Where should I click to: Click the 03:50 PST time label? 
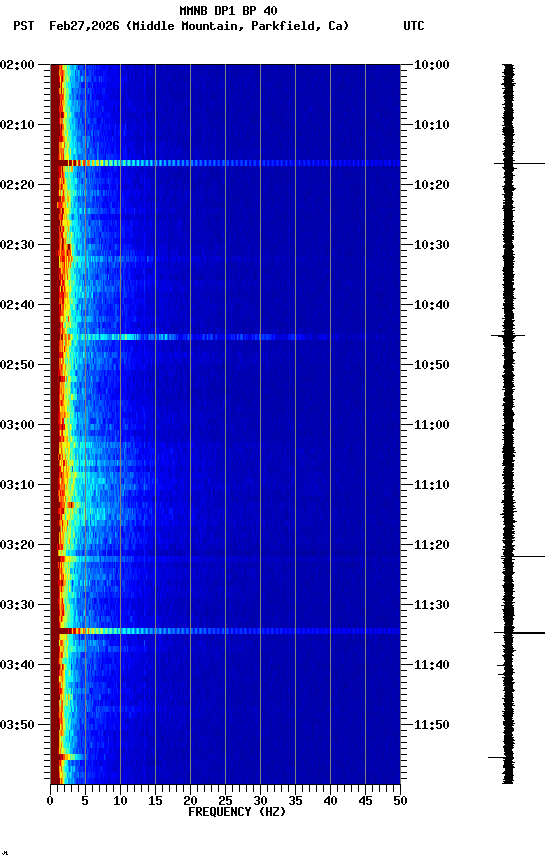pos(17,725)
